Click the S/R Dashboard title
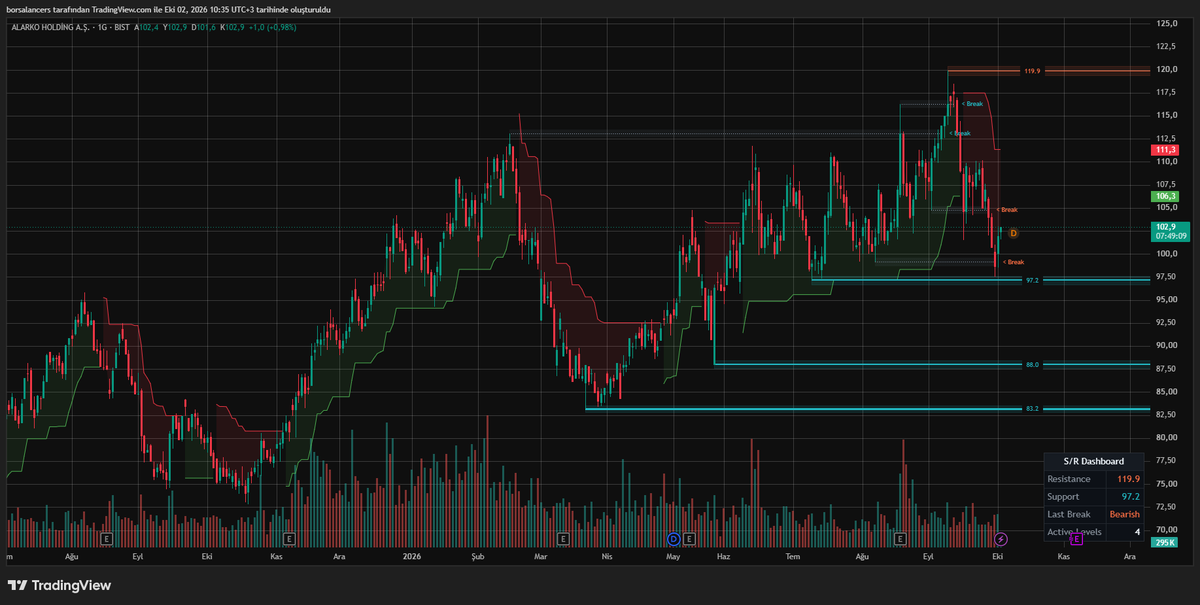1200x605 pixels. coord(1095,461)
